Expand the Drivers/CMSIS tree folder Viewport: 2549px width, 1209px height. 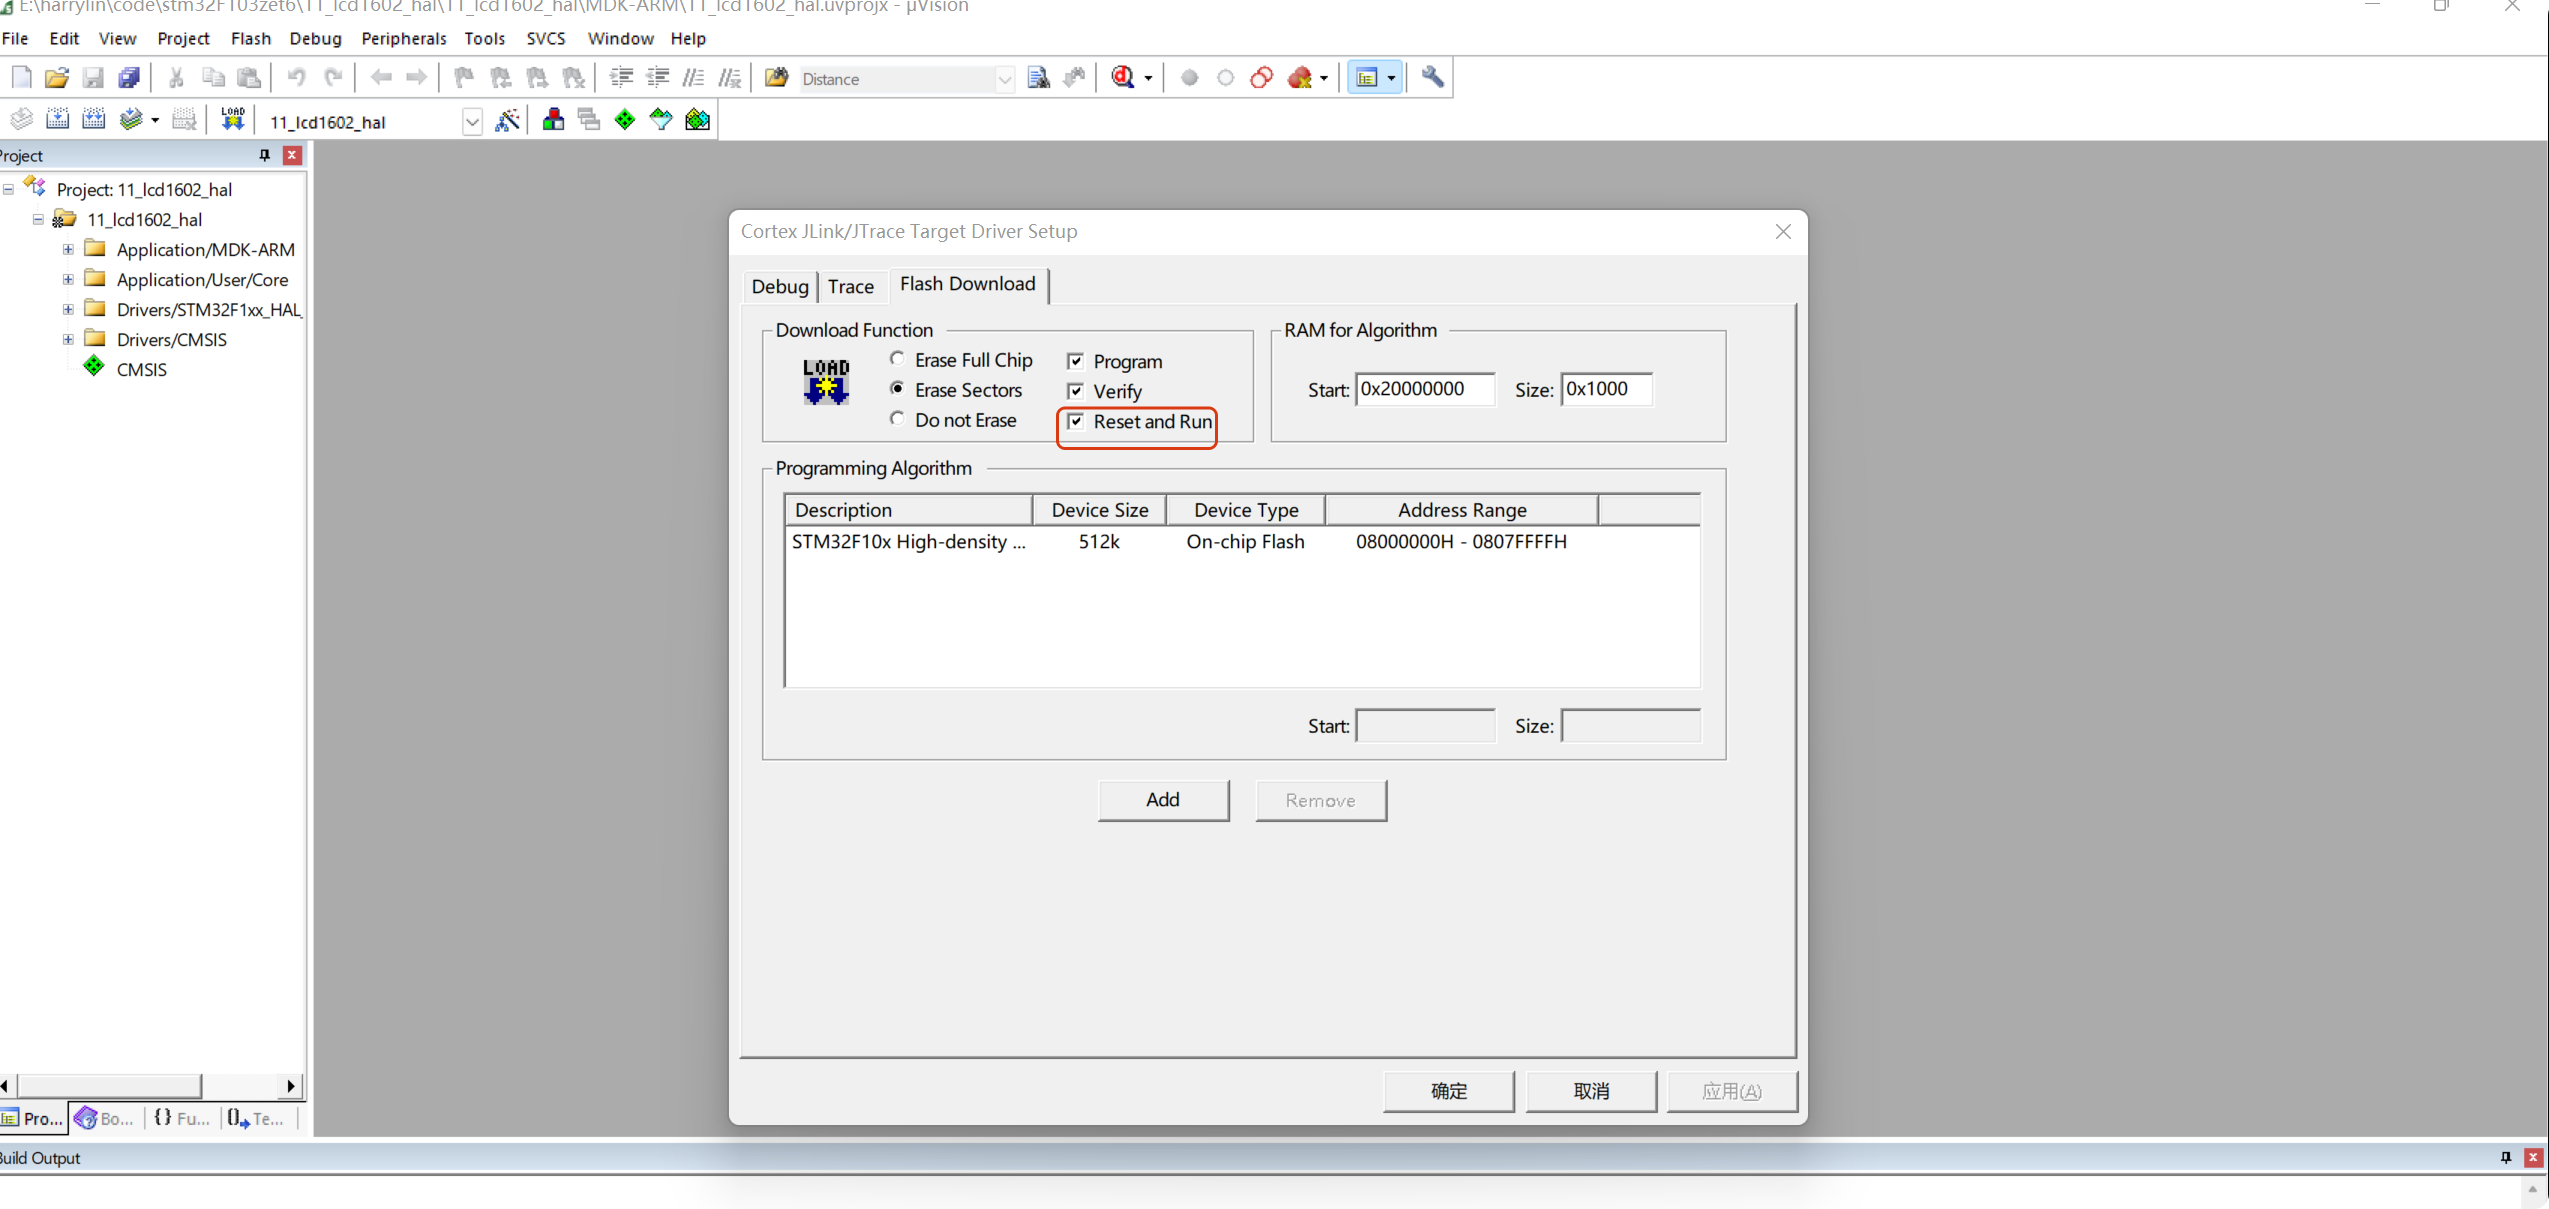pos(68,340)
